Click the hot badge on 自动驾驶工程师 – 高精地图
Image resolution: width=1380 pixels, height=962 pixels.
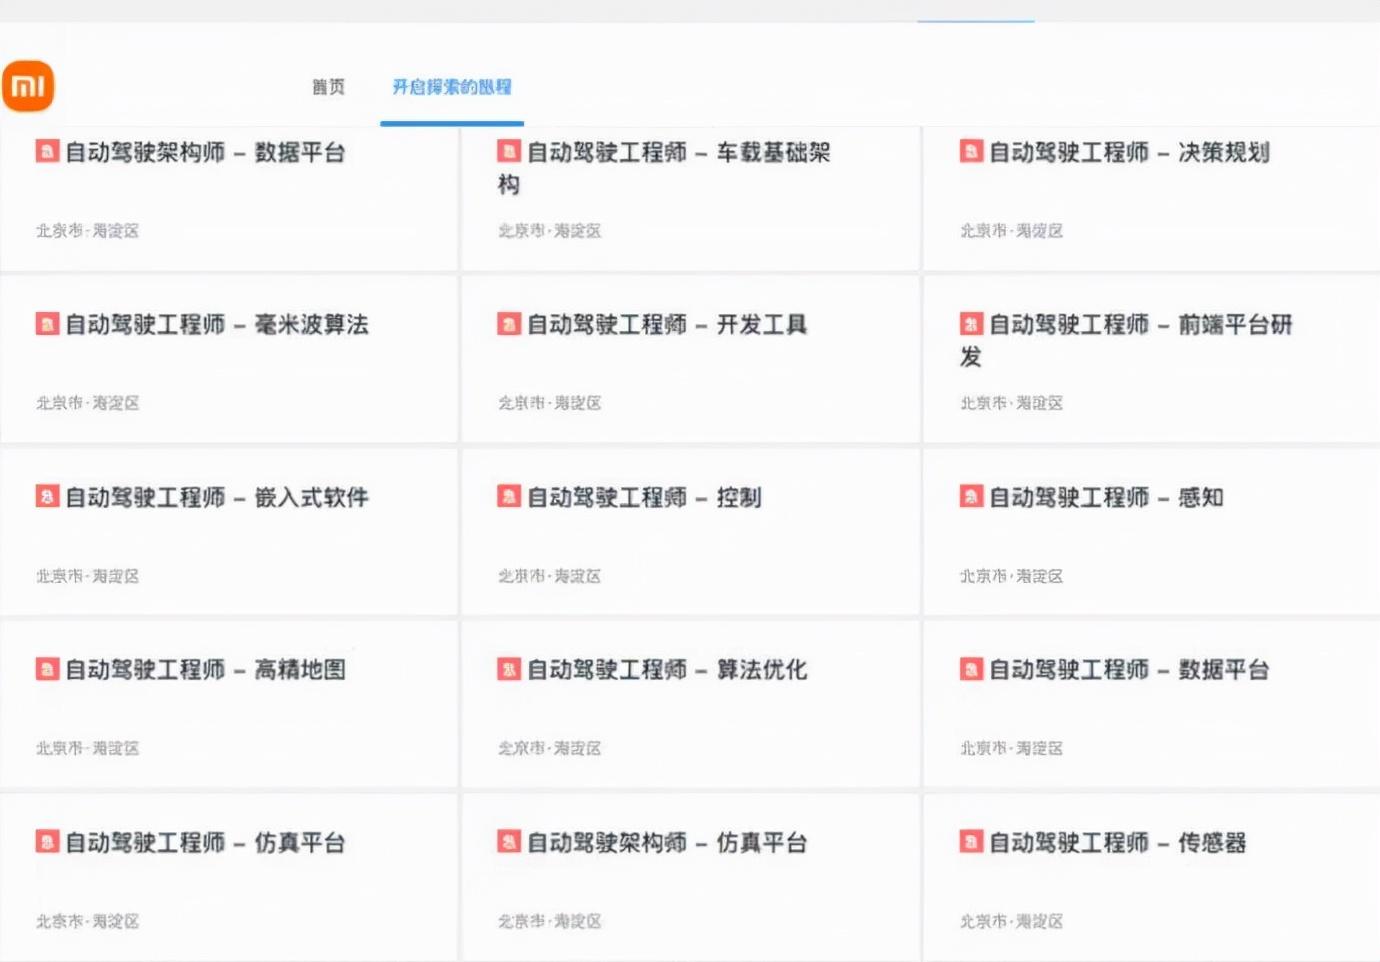(x=47, y=669)
